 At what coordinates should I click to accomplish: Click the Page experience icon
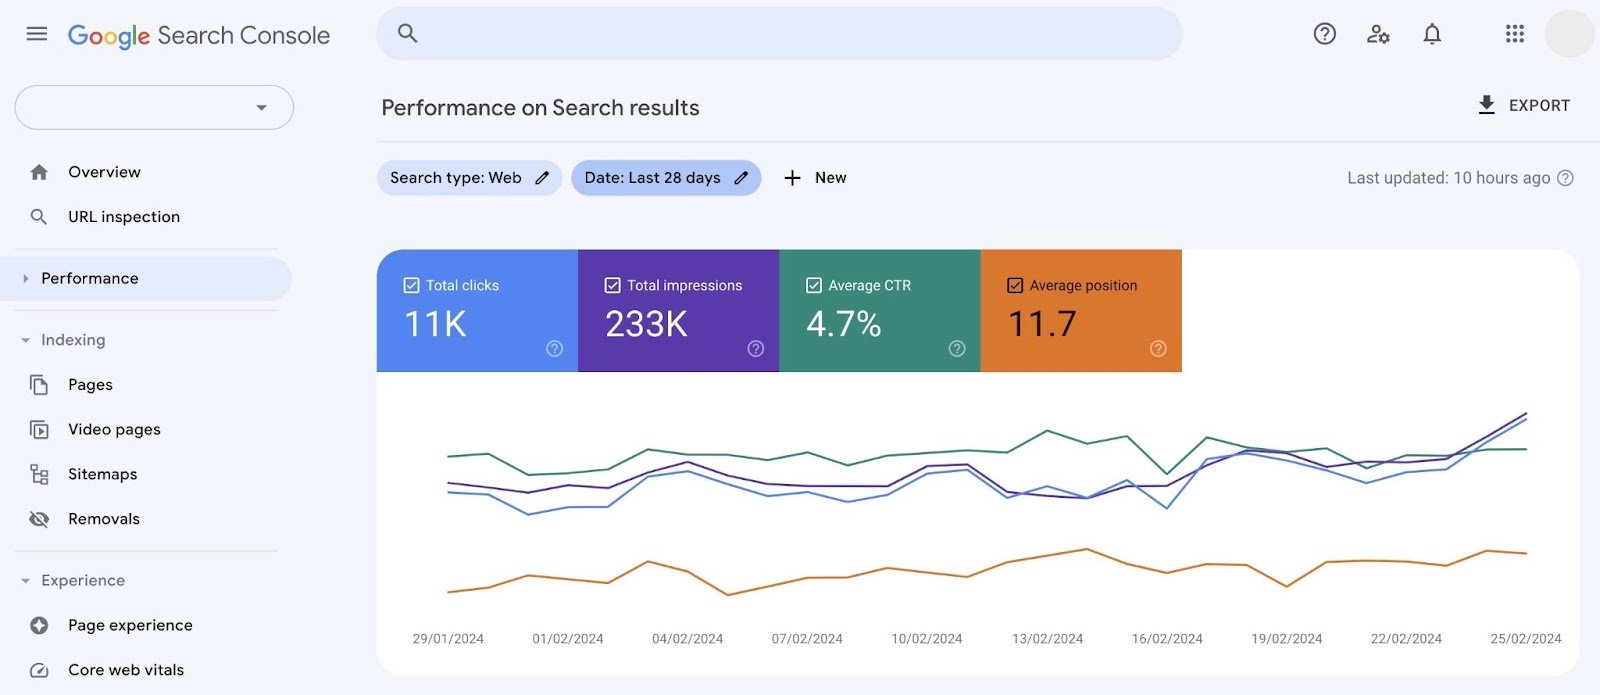click(x=39, y=625)
